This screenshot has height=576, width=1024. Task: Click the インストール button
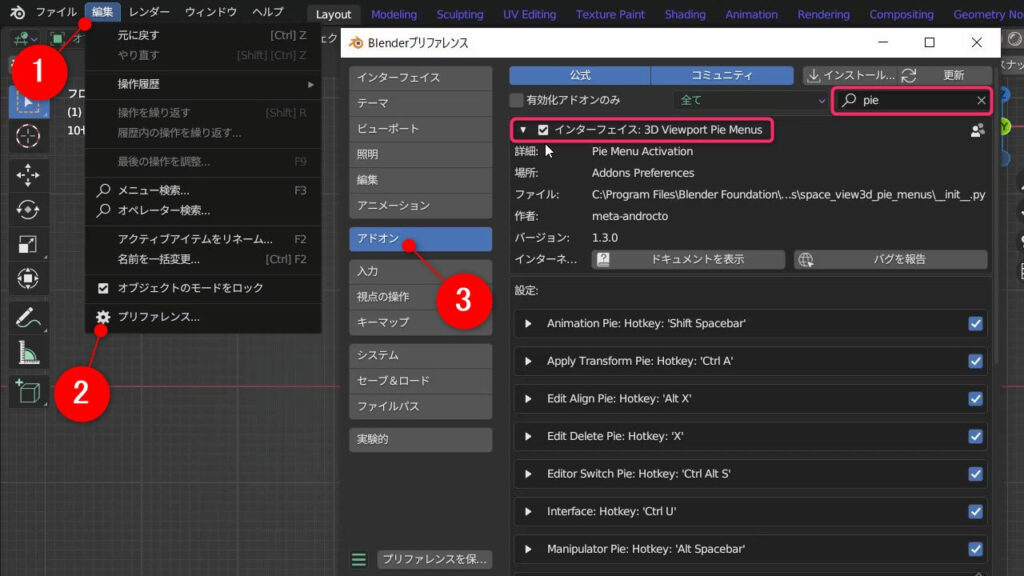[x=850, y=75]
